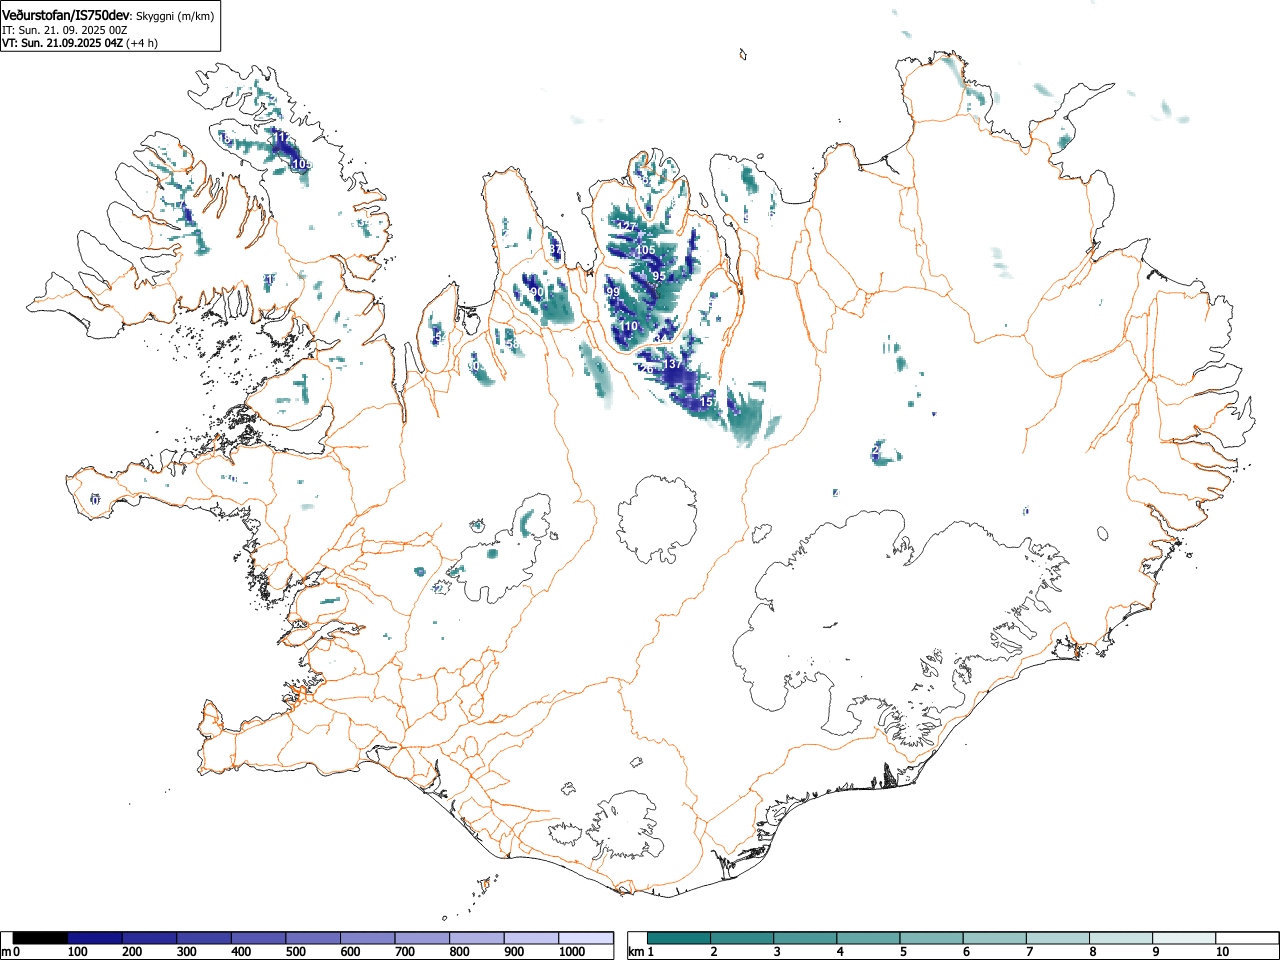Select the 3–4 km teal legend block
1280x960 pixels.
[x=807, y=938]
